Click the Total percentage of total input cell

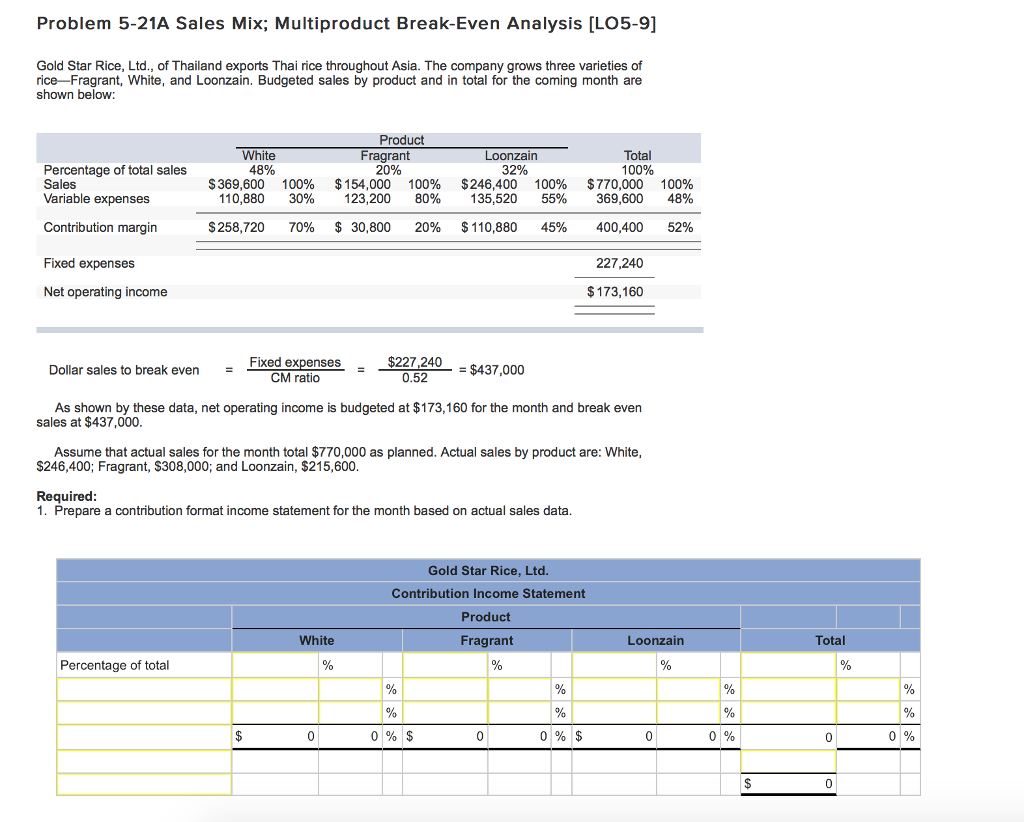click(788, 664)
